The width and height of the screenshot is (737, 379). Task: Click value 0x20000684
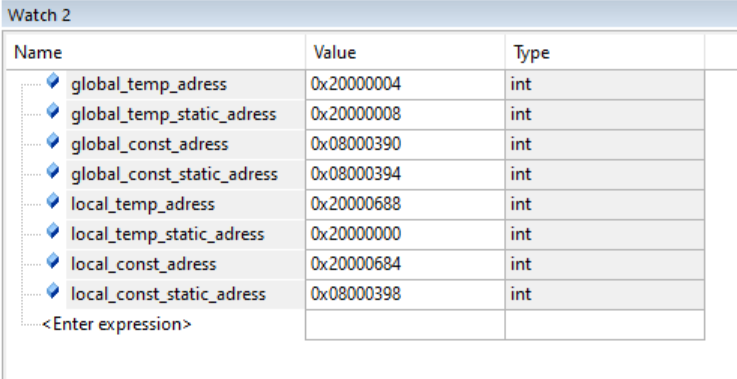click(x=356, y=265)
